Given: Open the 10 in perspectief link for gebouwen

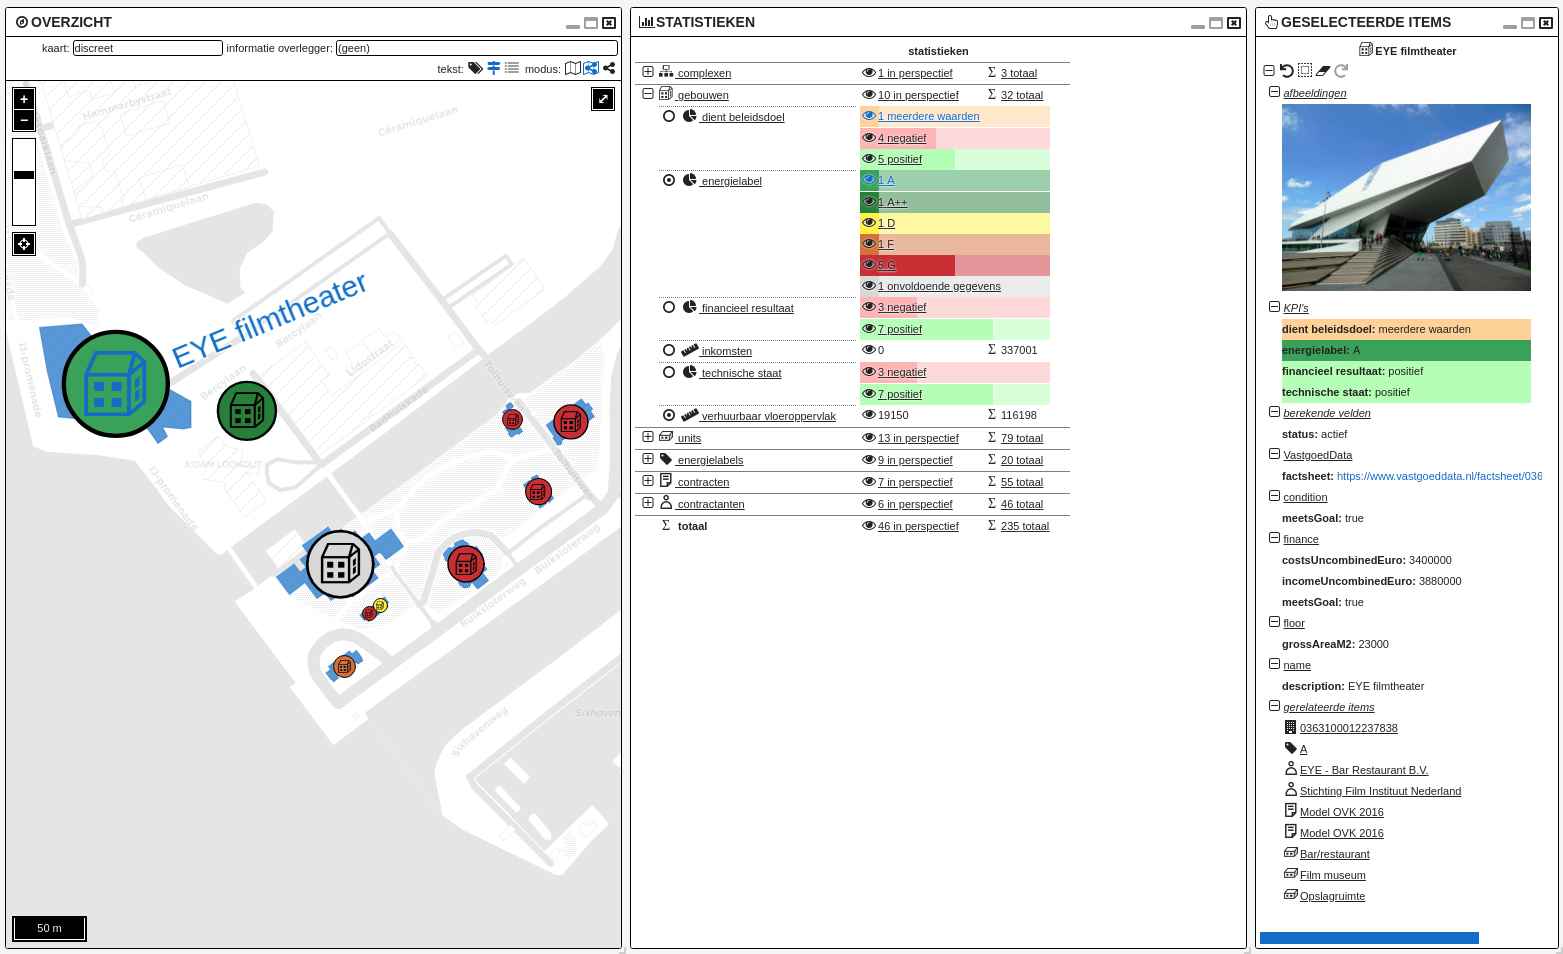Looking at the screenshot, I should coord(918,95).
